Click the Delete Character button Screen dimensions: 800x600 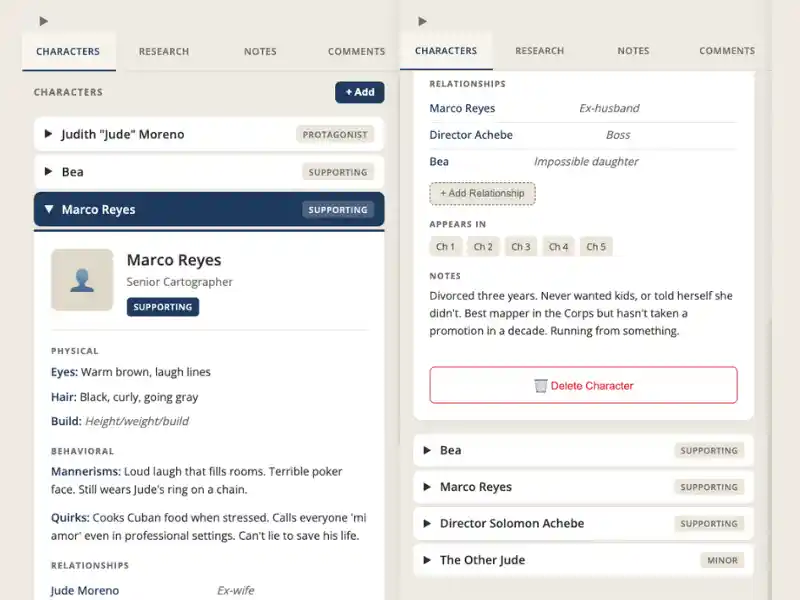583,385
